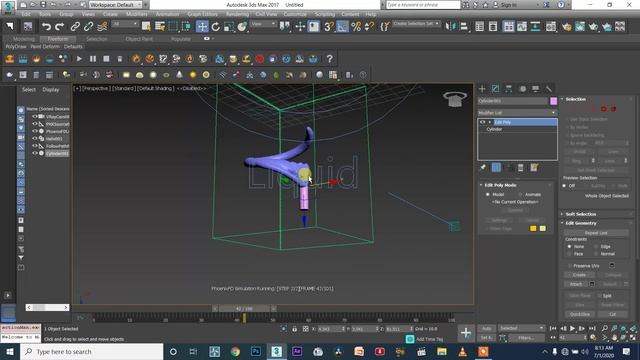Click Configure Modifier Sets icon below stack
This screenshot has height=360, width=640.
coord(534,167)
